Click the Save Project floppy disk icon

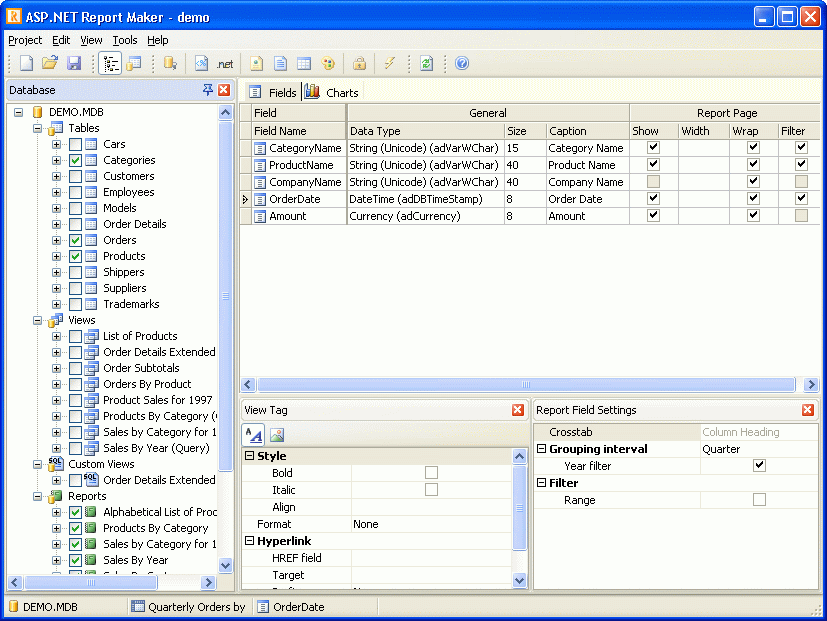73,63
